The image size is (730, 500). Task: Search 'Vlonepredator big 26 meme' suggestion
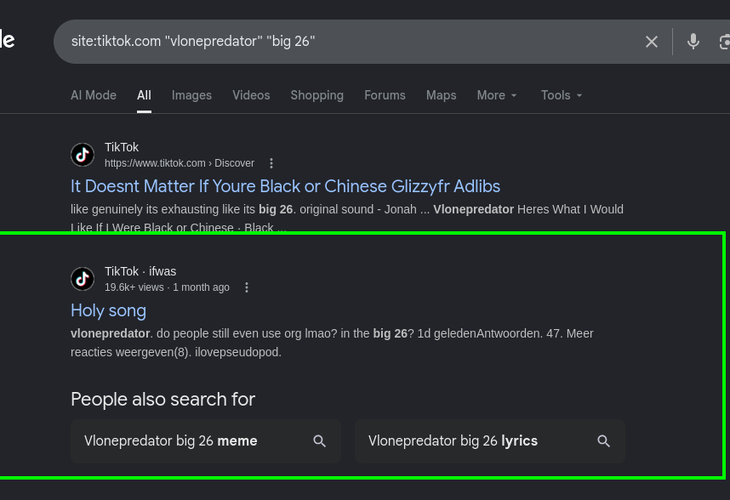click(x=205, y=441)
